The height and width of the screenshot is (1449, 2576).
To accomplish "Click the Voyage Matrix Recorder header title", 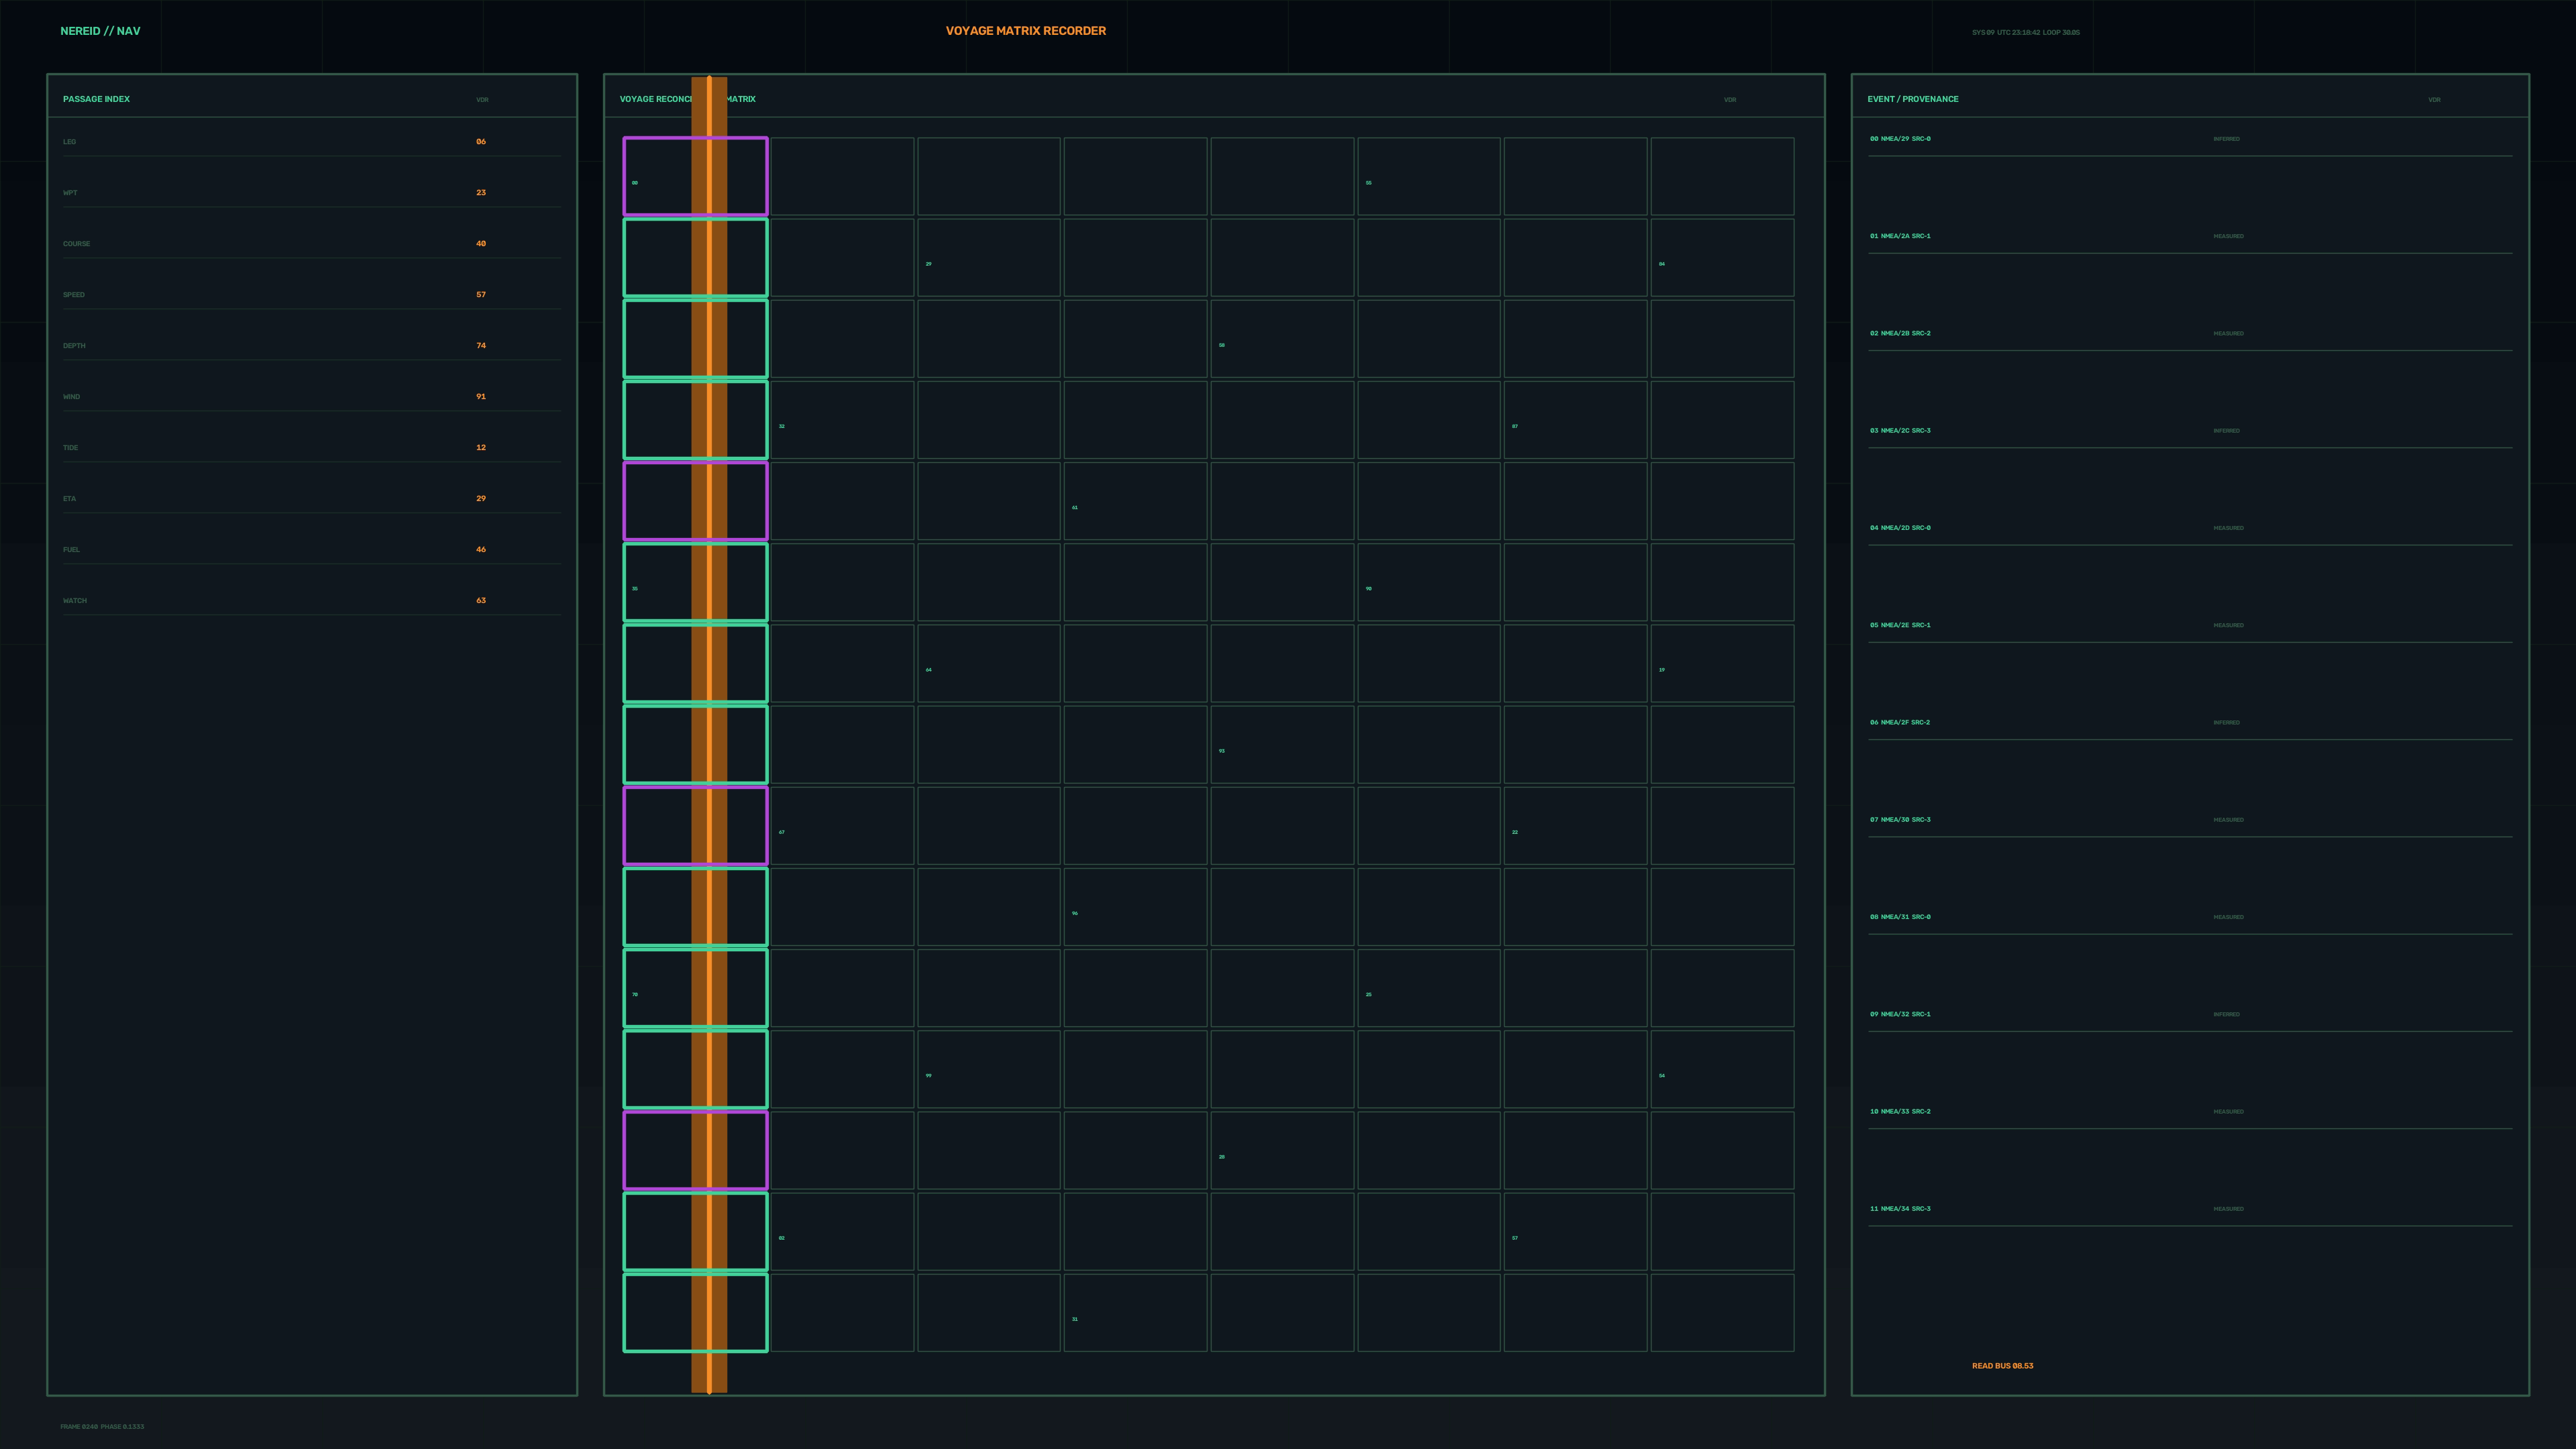I will tap(1025, 31).
